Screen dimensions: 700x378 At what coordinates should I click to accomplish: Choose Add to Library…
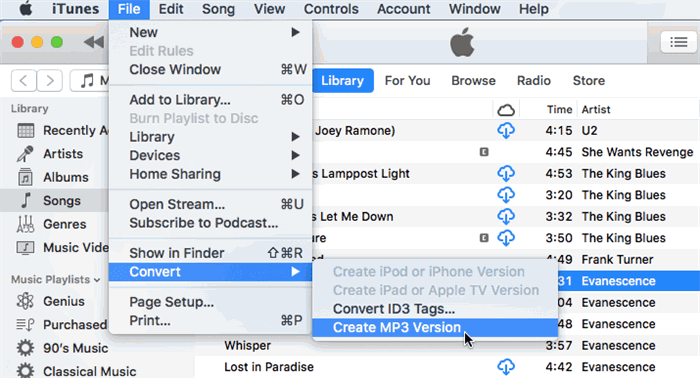[x=210, y=100]
